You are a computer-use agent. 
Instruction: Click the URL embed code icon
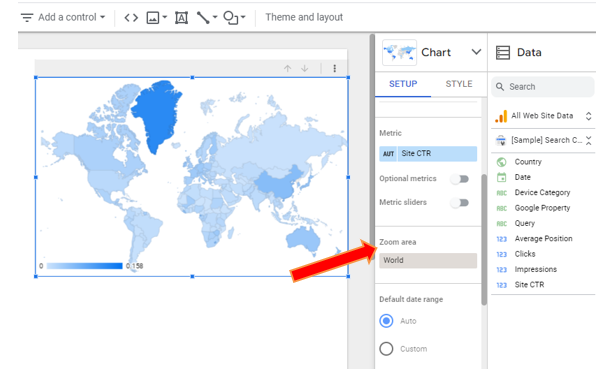(x=131, y=18)
